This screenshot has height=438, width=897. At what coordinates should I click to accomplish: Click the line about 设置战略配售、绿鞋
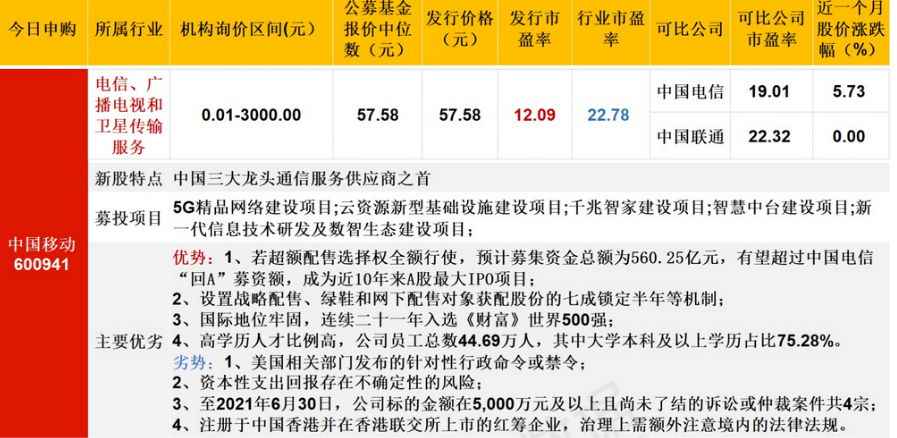coord(448,299)
